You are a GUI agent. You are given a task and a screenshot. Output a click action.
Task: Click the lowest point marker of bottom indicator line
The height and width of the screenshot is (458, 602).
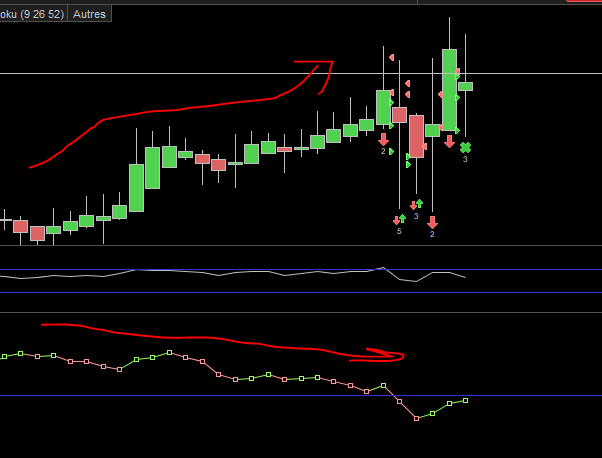[417, 418]
